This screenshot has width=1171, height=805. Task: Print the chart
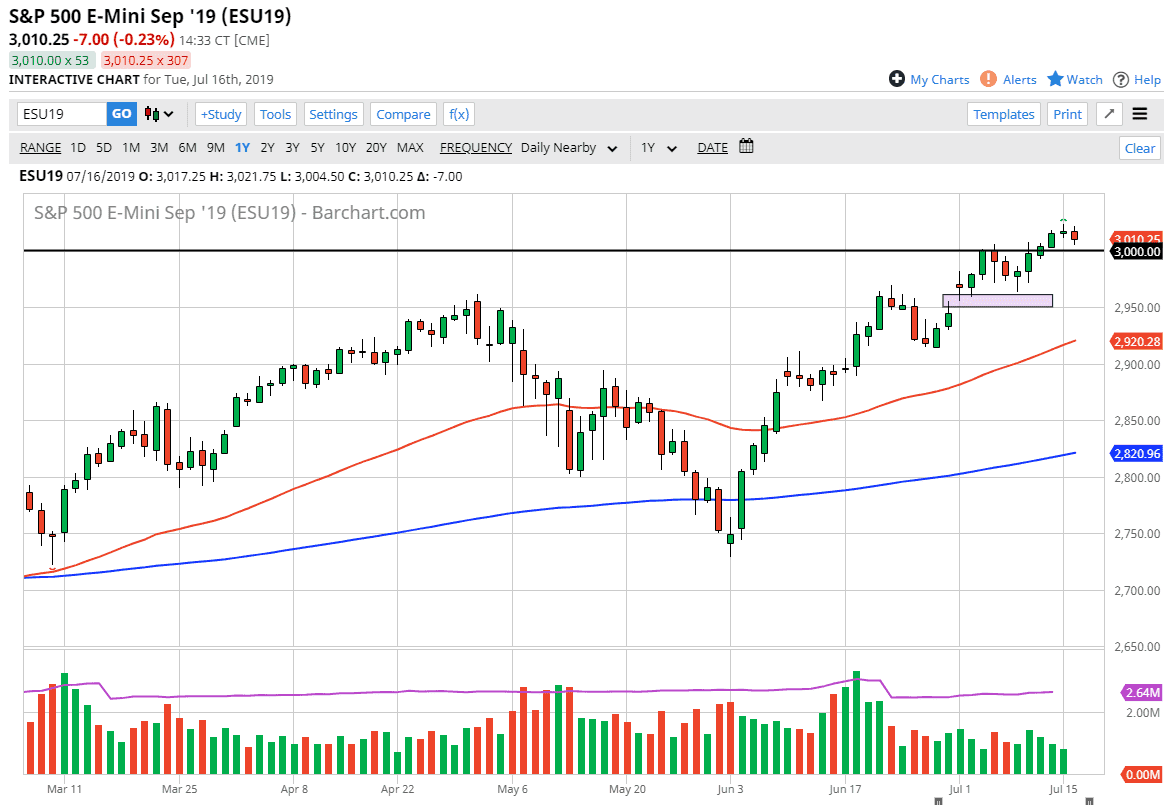point(1067,114)
